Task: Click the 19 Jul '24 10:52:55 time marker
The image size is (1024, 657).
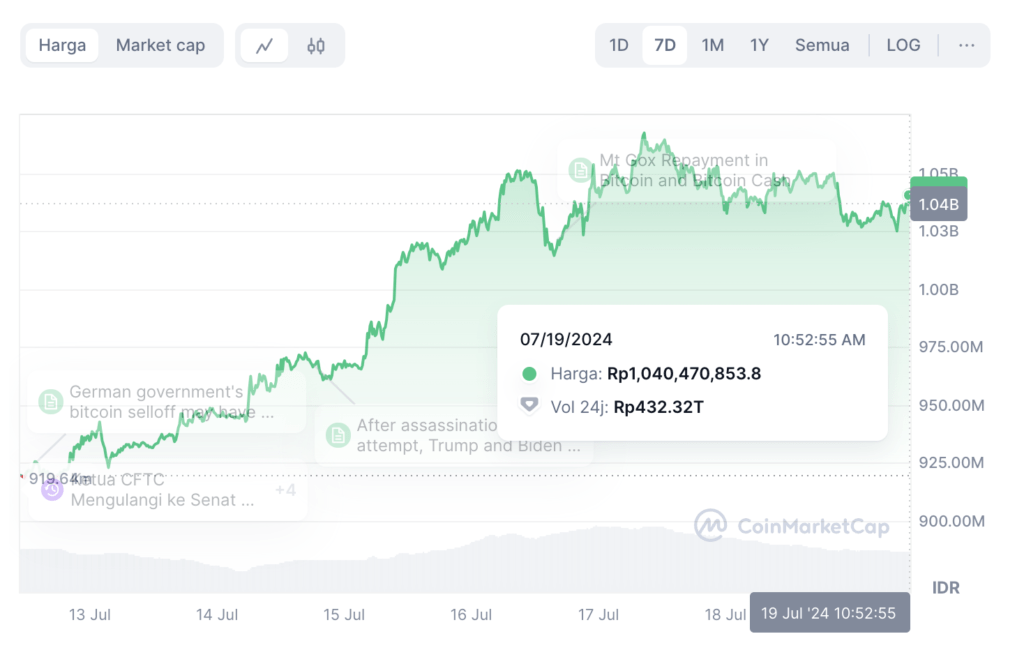Action: click(x=829, y=613)
